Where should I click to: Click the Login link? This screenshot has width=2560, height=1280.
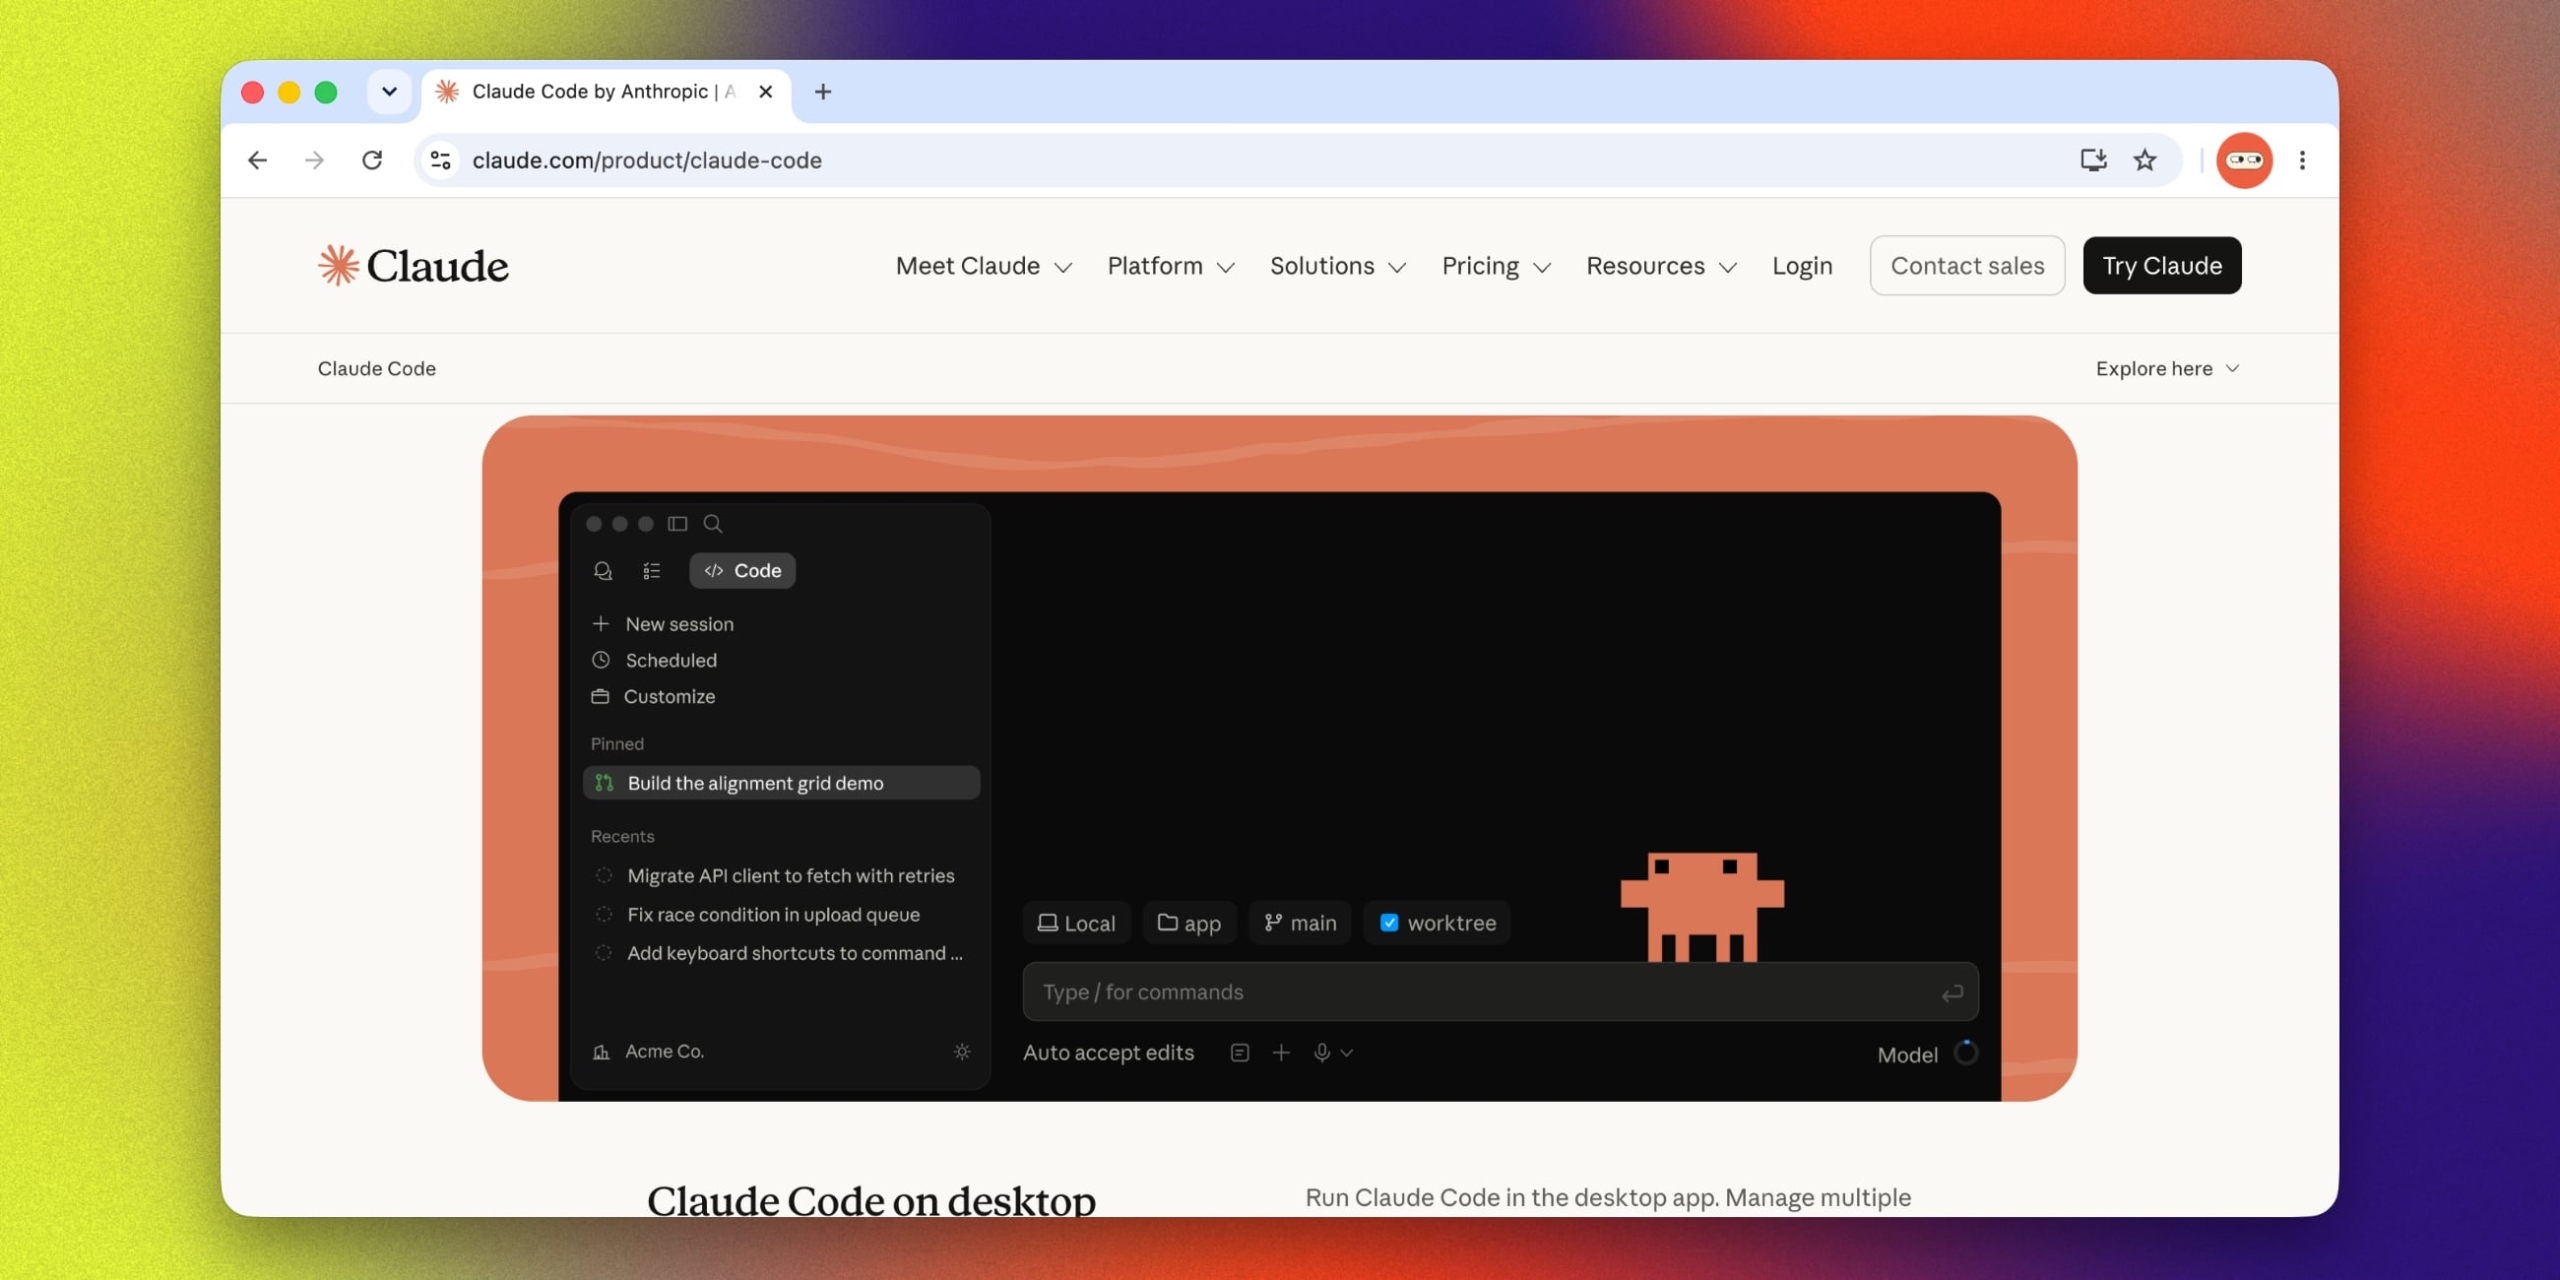(x=1802, y=266)
